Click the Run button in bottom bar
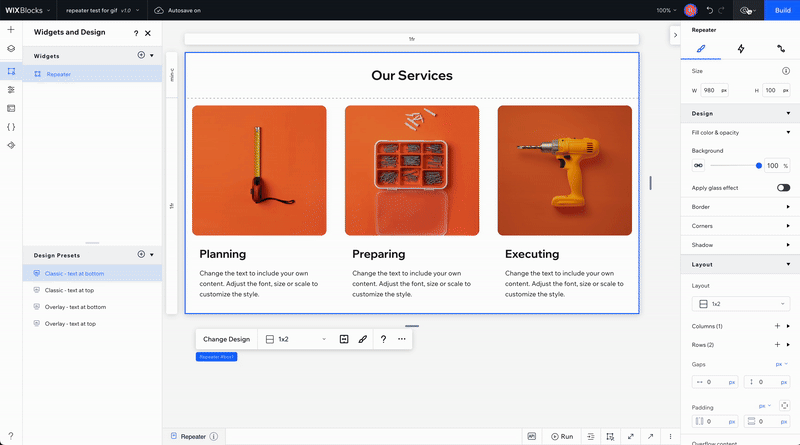 click(x=562, y=436)
